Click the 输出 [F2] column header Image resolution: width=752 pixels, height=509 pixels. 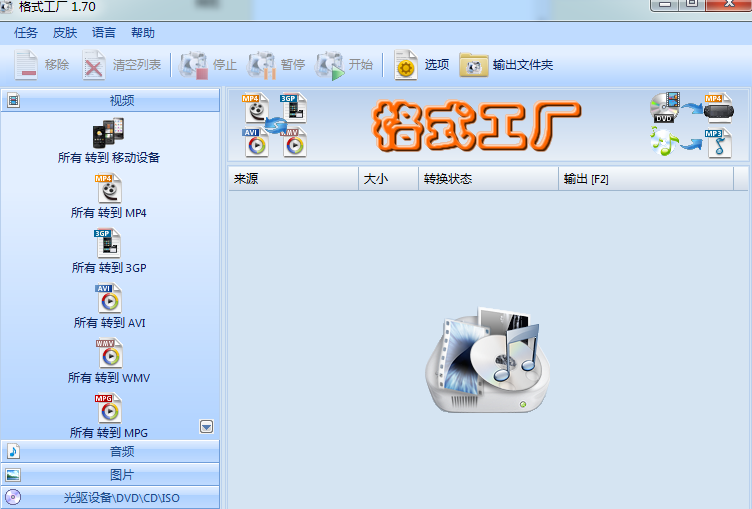(x=646, y=179)
